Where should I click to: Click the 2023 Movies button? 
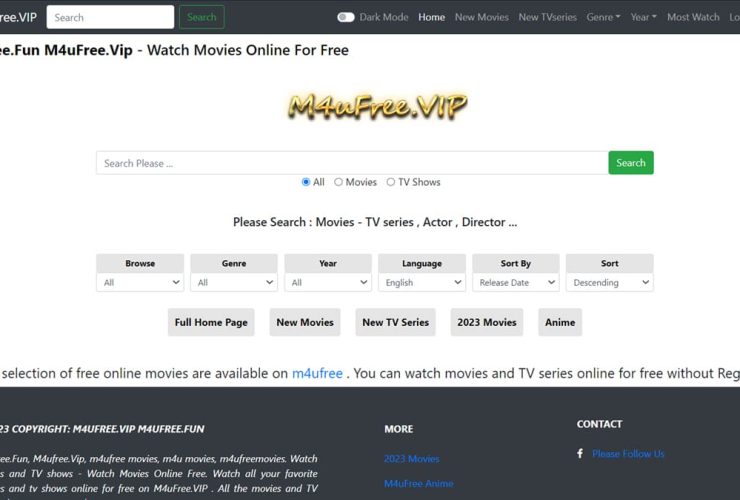[487, 322]
